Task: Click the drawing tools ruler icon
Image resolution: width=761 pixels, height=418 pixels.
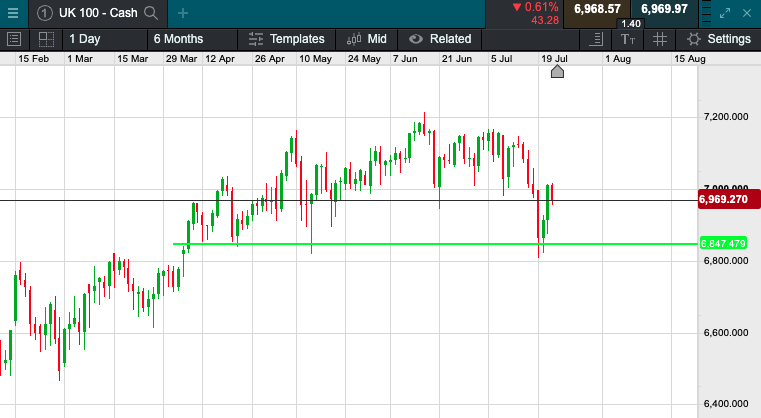Action: 596,39
